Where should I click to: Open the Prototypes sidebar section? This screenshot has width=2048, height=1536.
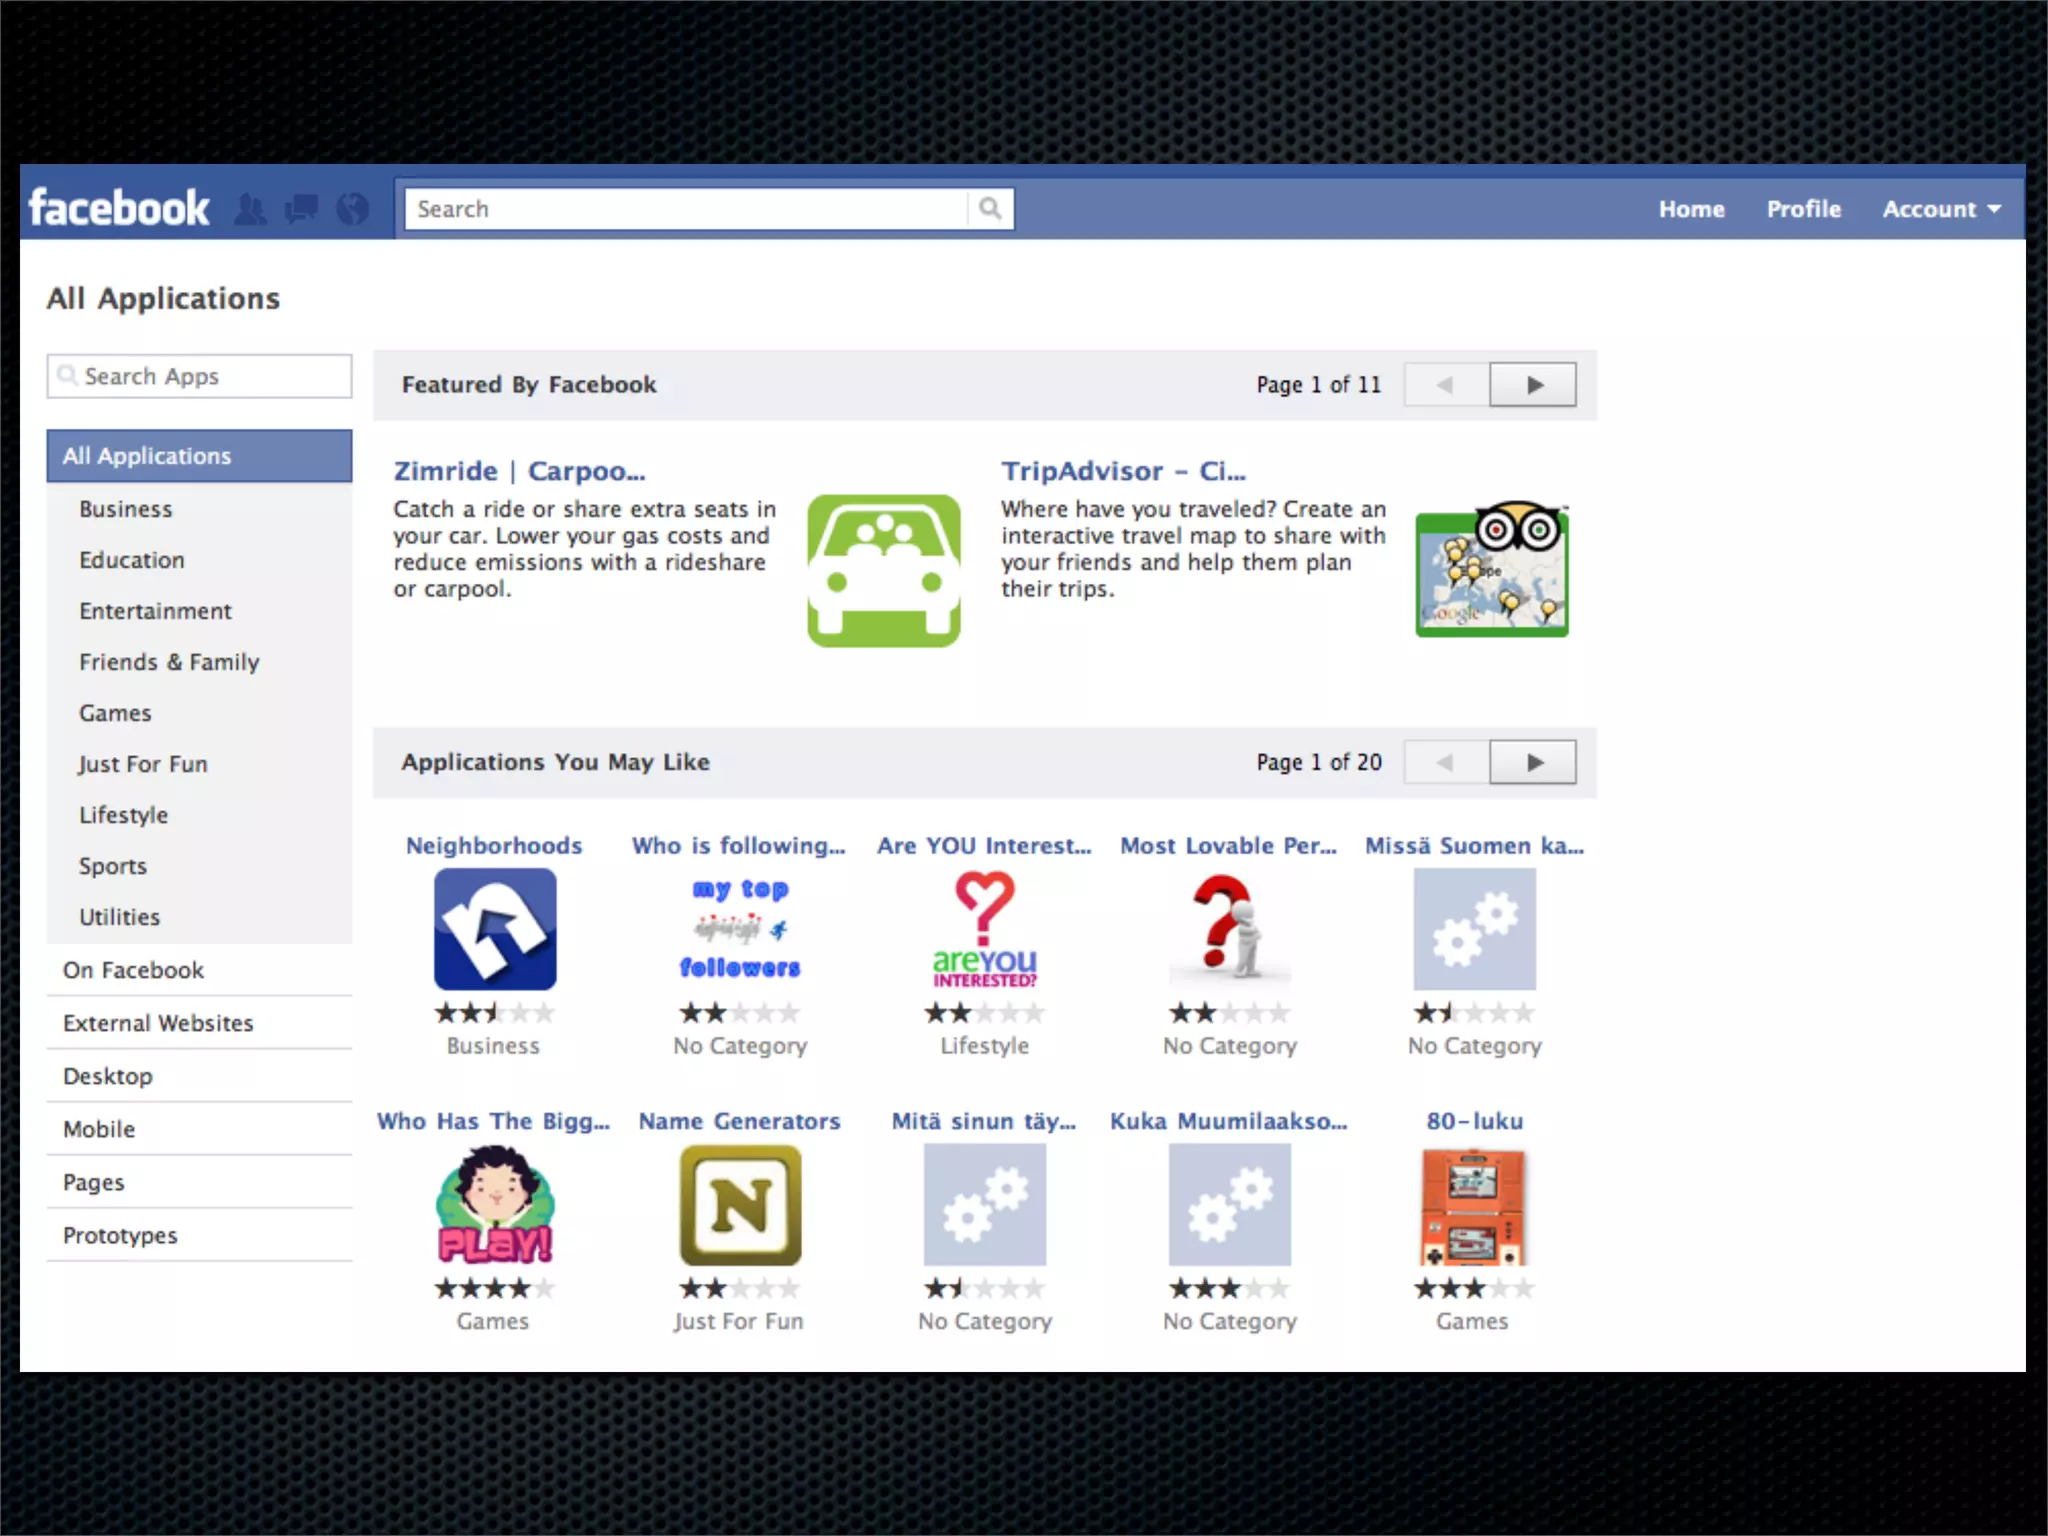coord(120,1235)
